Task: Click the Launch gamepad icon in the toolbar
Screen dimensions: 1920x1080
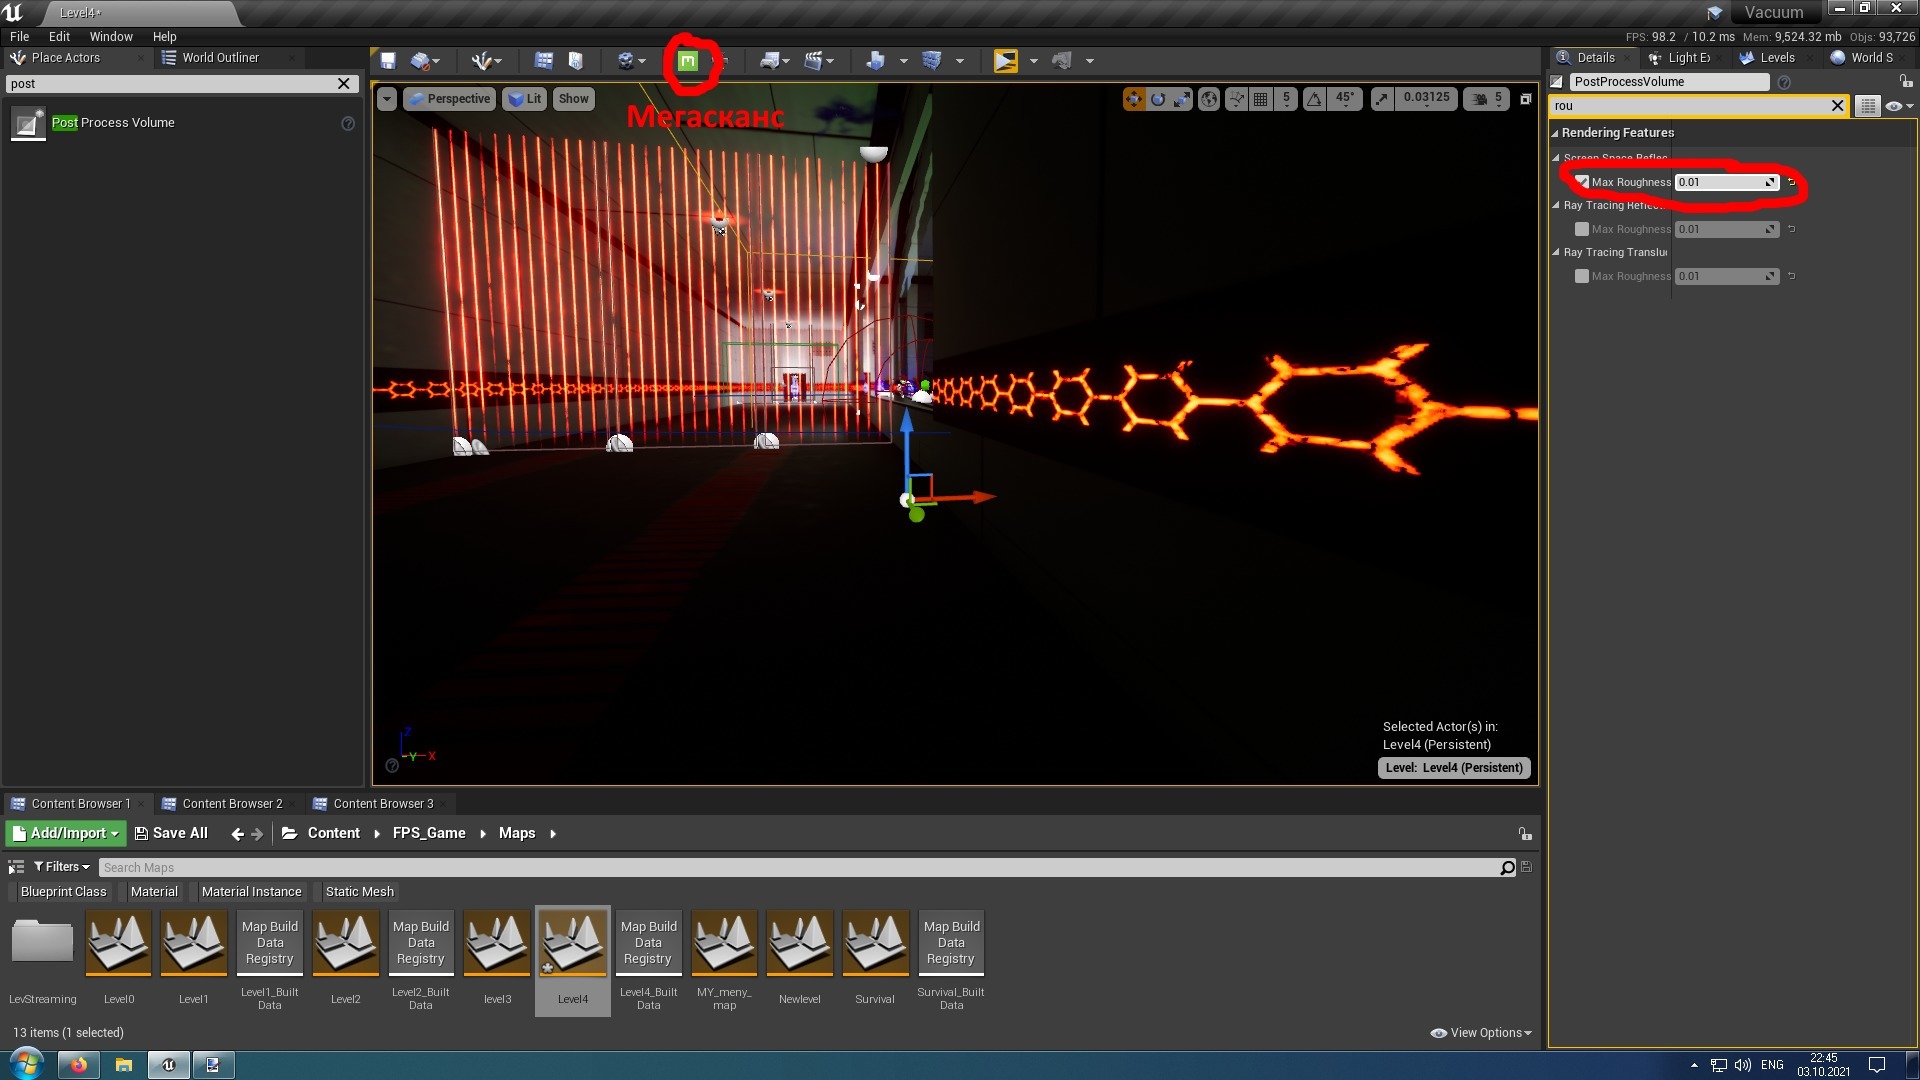Action: click(1062, 61)
